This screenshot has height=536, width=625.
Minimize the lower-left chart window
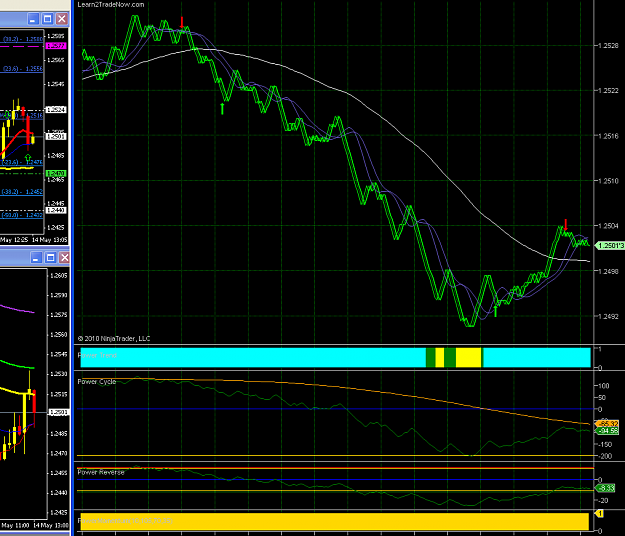[36, 258]
